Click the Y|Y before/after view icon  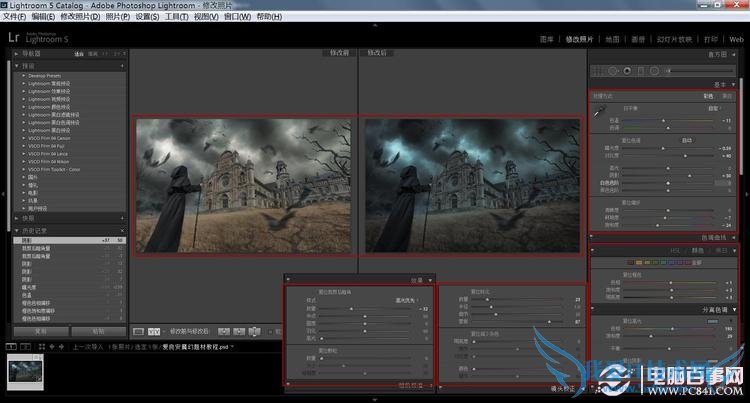154,330
